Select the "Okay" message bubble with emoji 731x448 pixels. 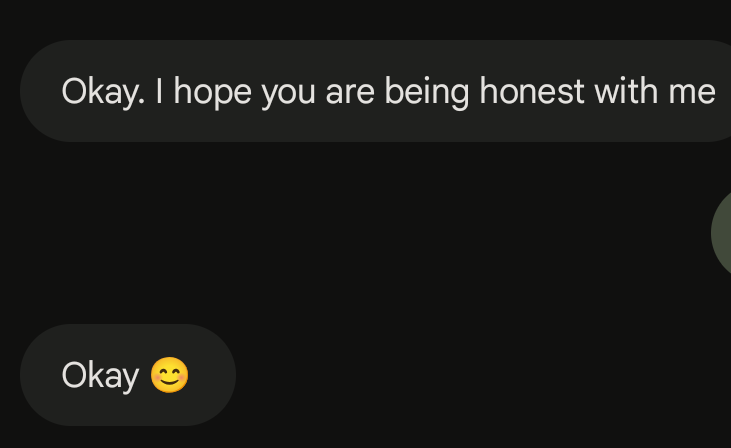127,376
